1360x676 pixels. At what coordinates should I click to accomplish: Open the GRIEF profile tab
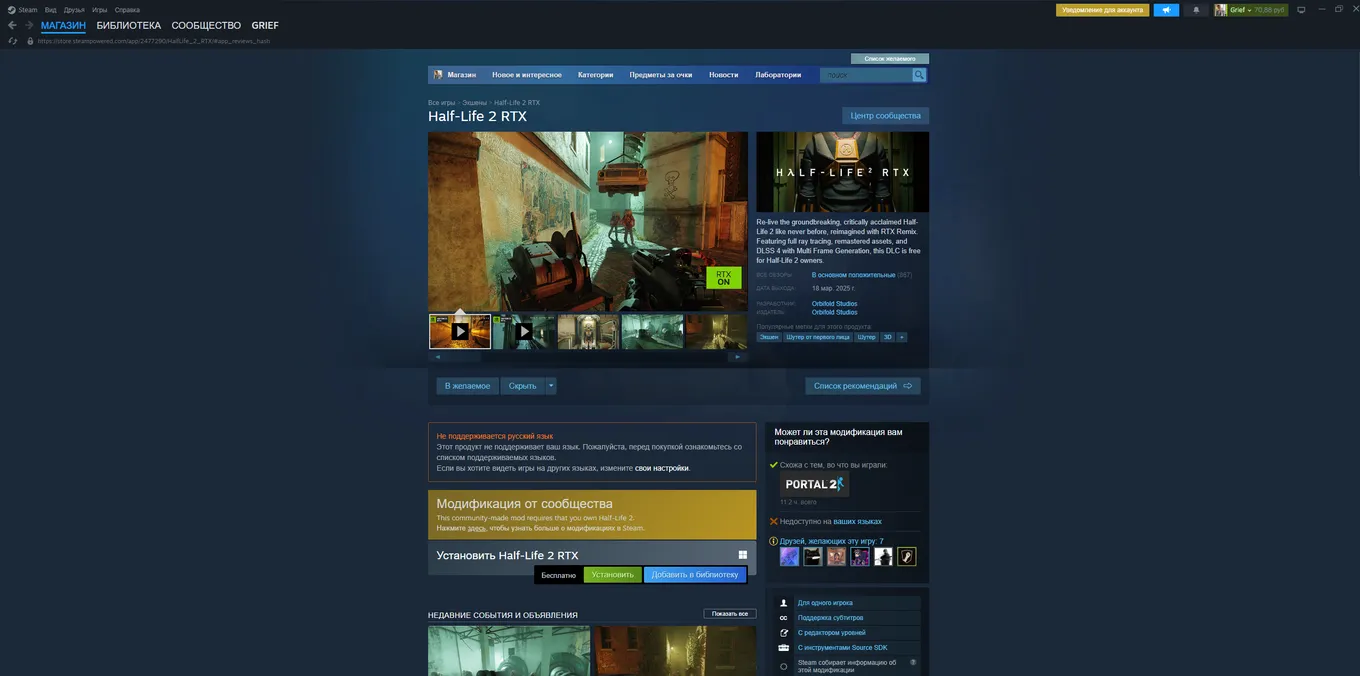pos(265,25)
